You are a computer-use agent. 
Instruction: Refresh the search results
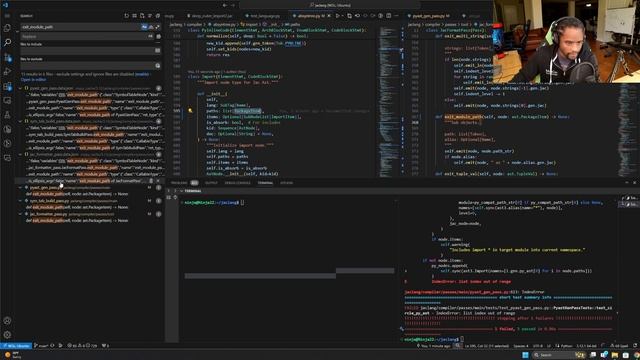coord(127,16)
